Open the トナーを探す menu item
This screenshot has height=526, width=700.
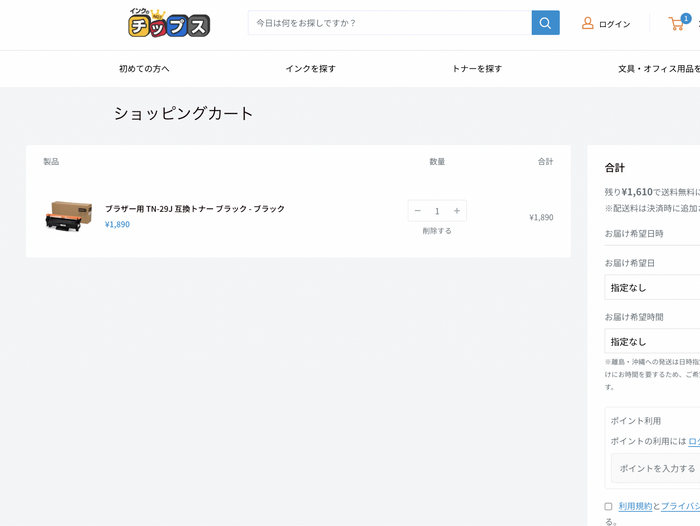tap(477, 69)
